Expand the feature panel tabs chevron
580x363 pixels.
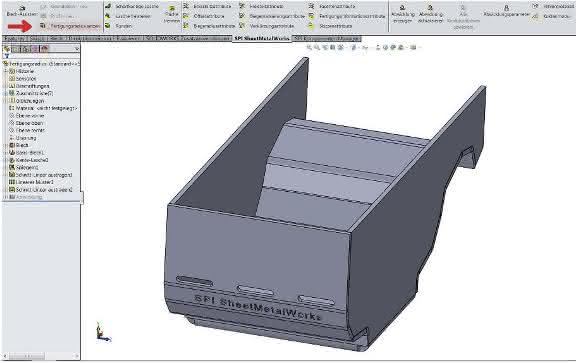pos(76,49)
